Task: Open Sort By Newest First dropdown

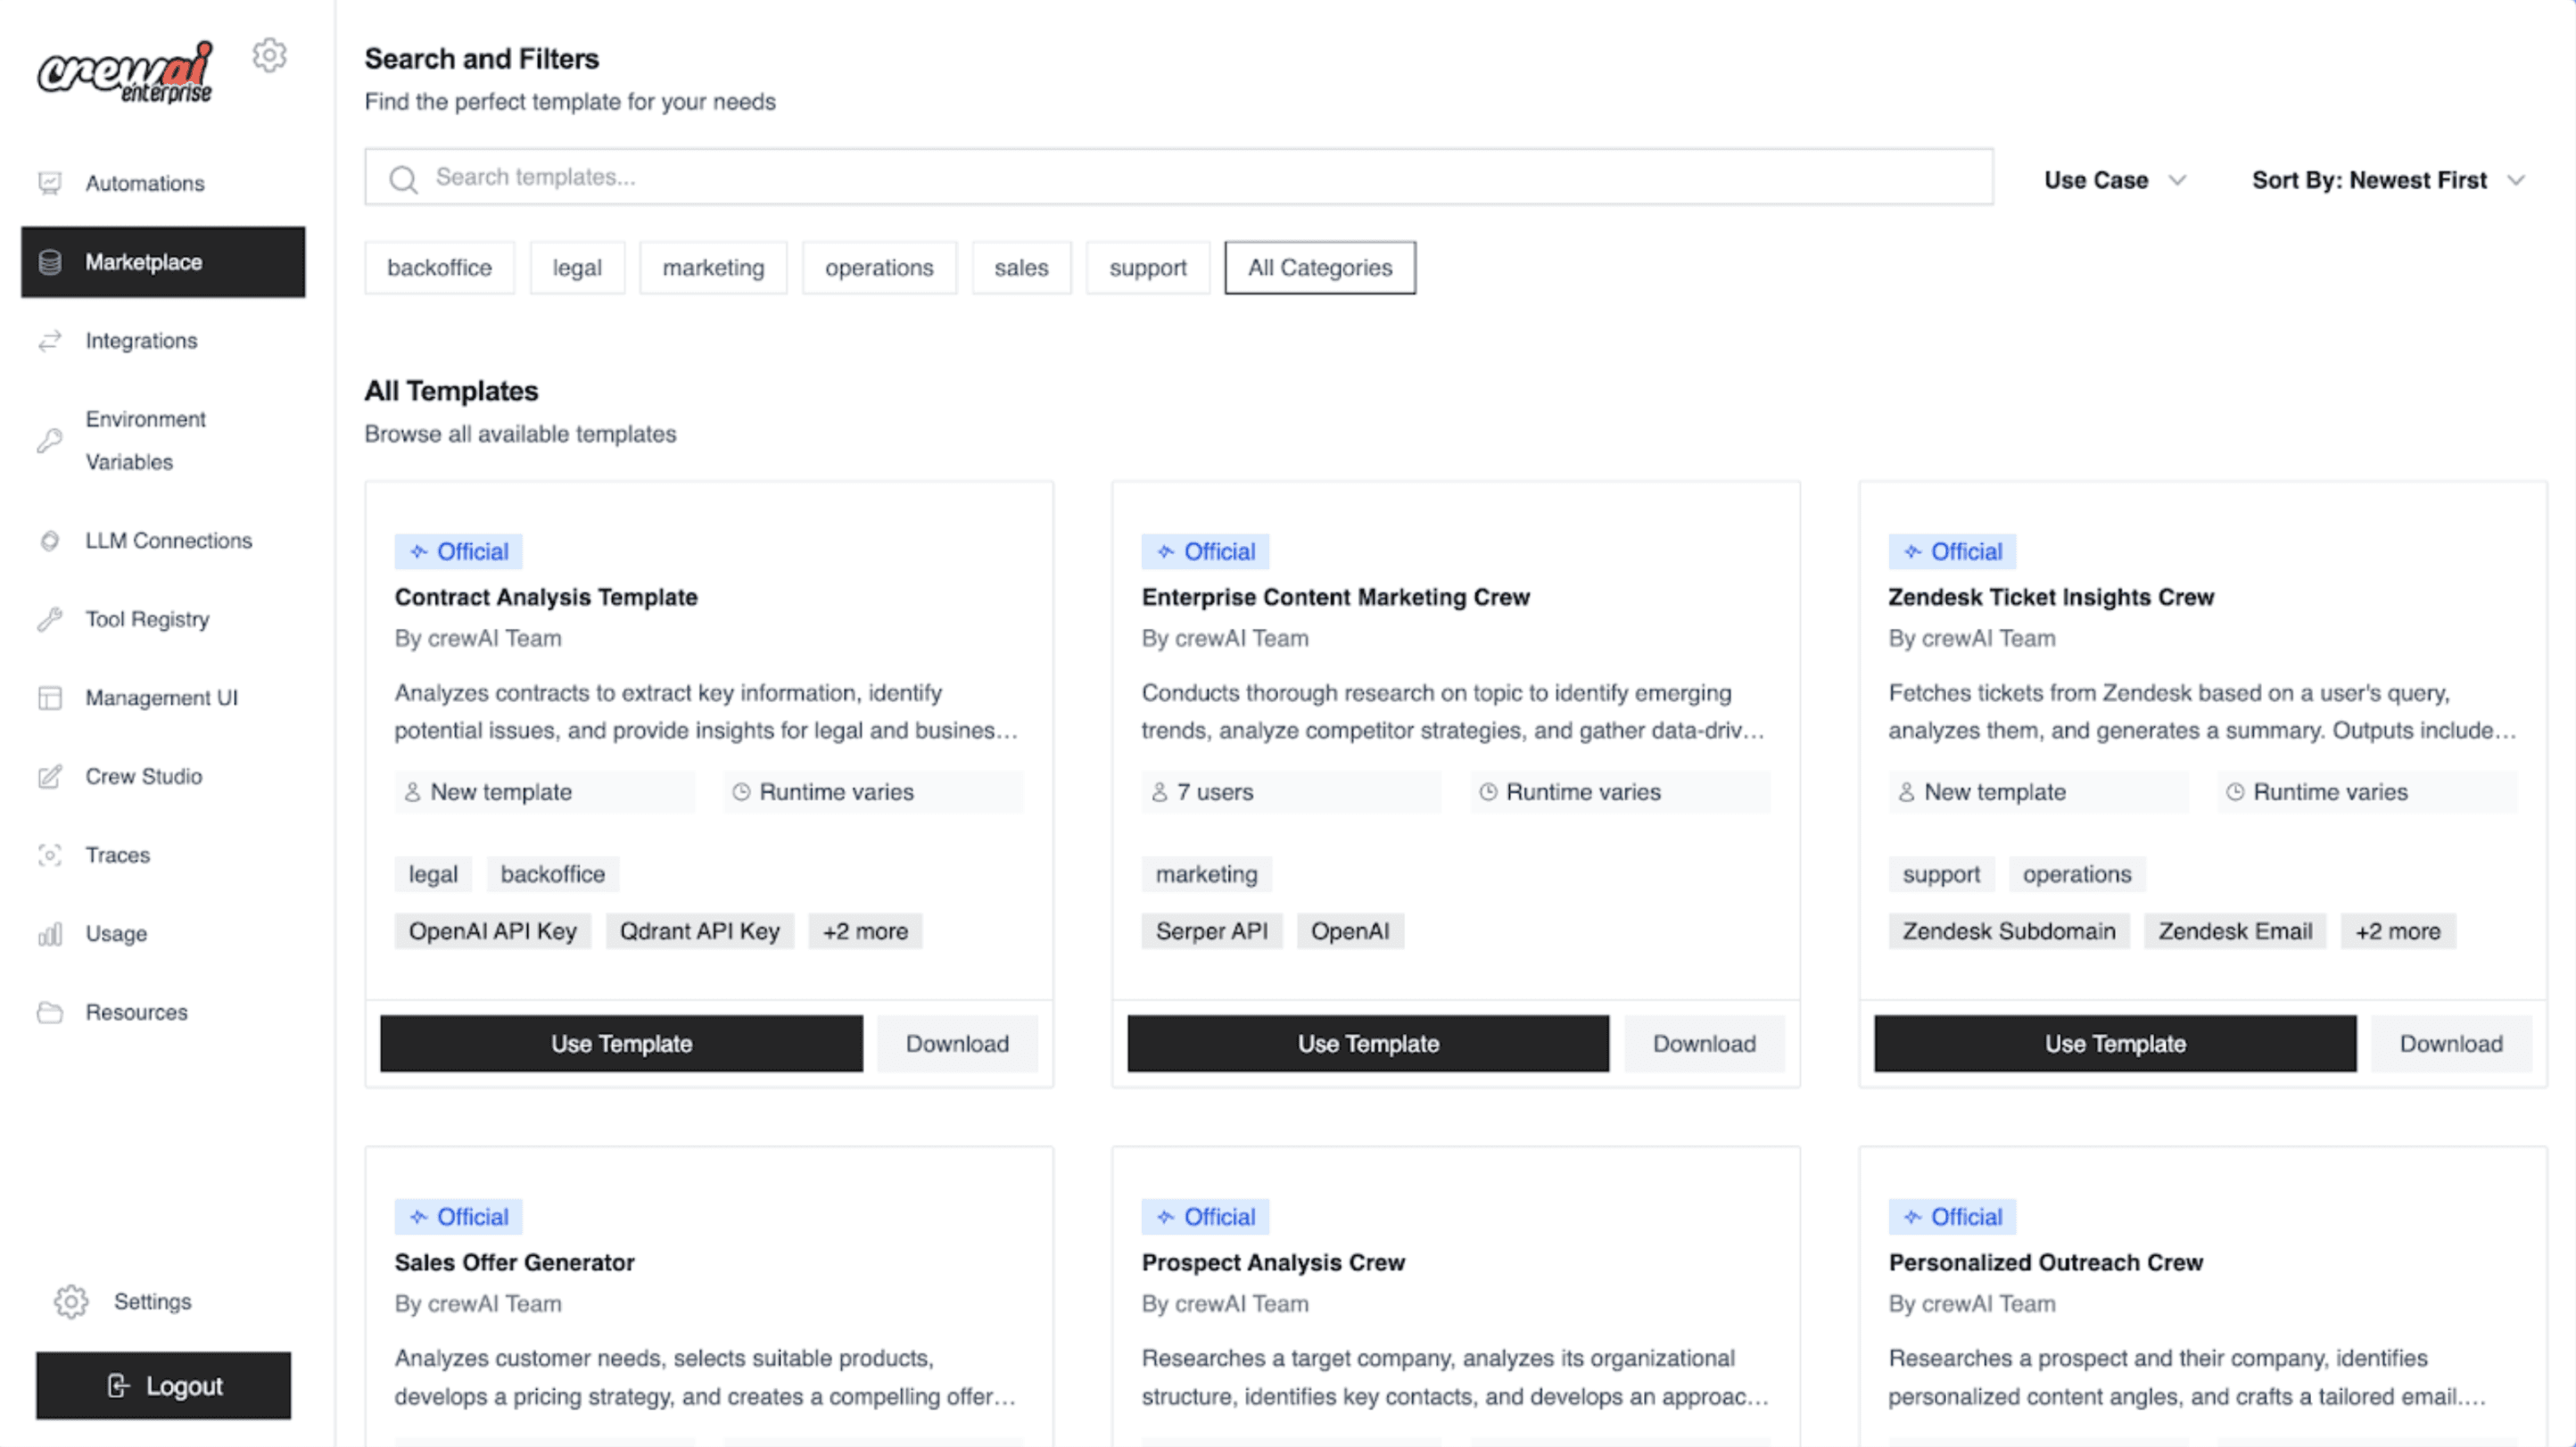Action: coord(2387,180)
